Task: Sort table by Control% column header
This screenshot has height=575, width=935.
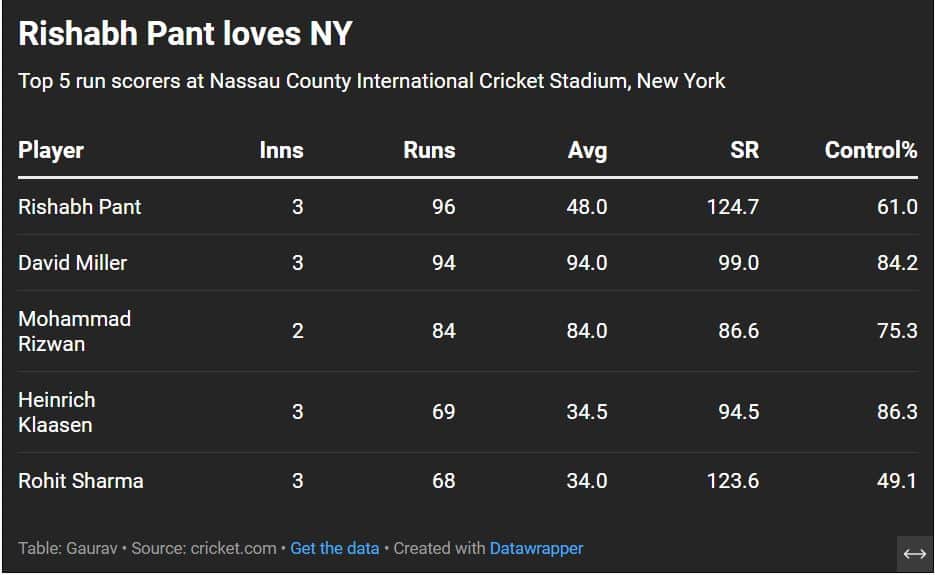Action: click(870, 151)
